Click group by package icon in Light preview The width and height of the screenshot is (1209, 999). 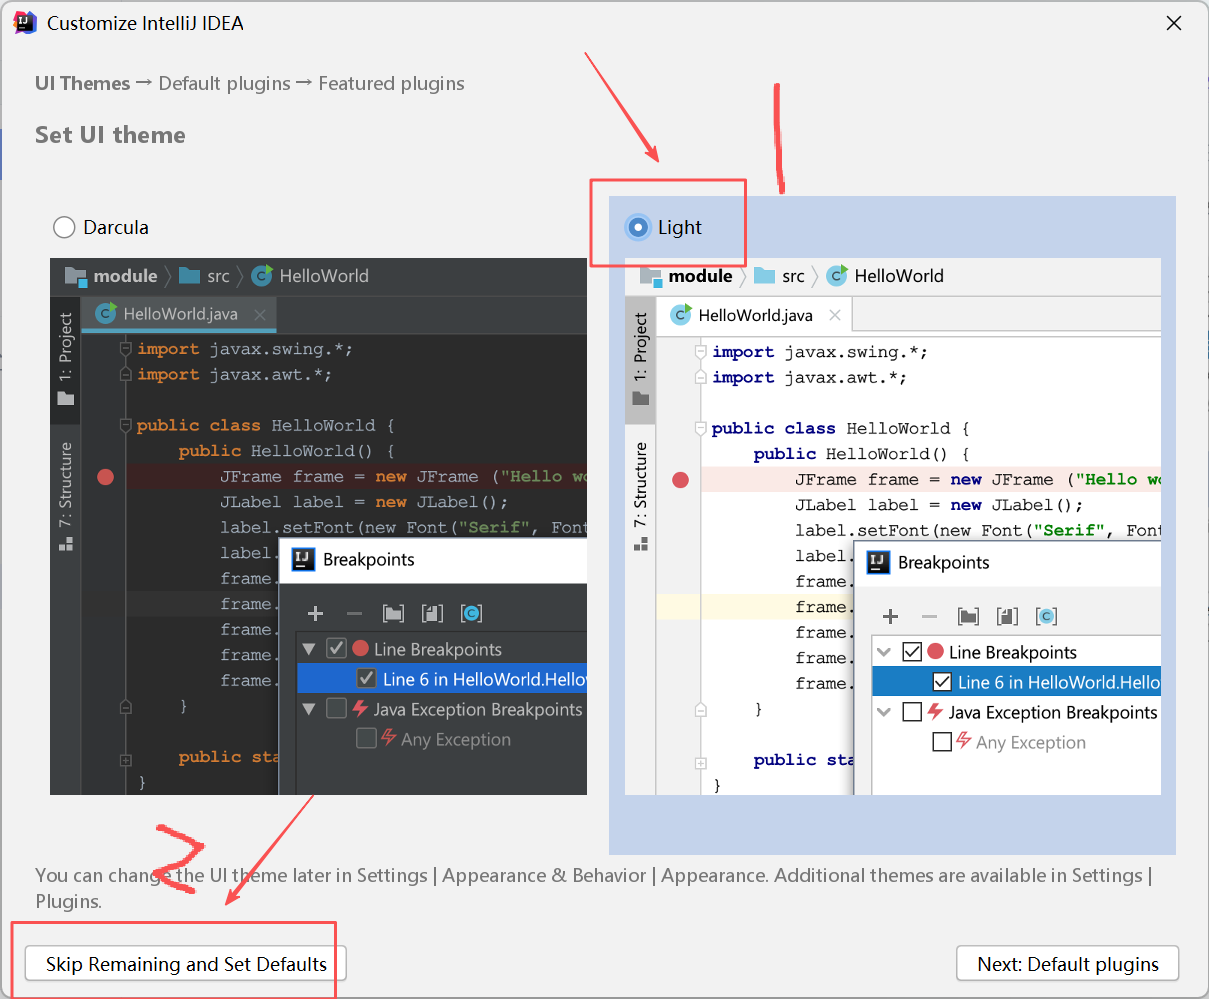coord(968,616)
